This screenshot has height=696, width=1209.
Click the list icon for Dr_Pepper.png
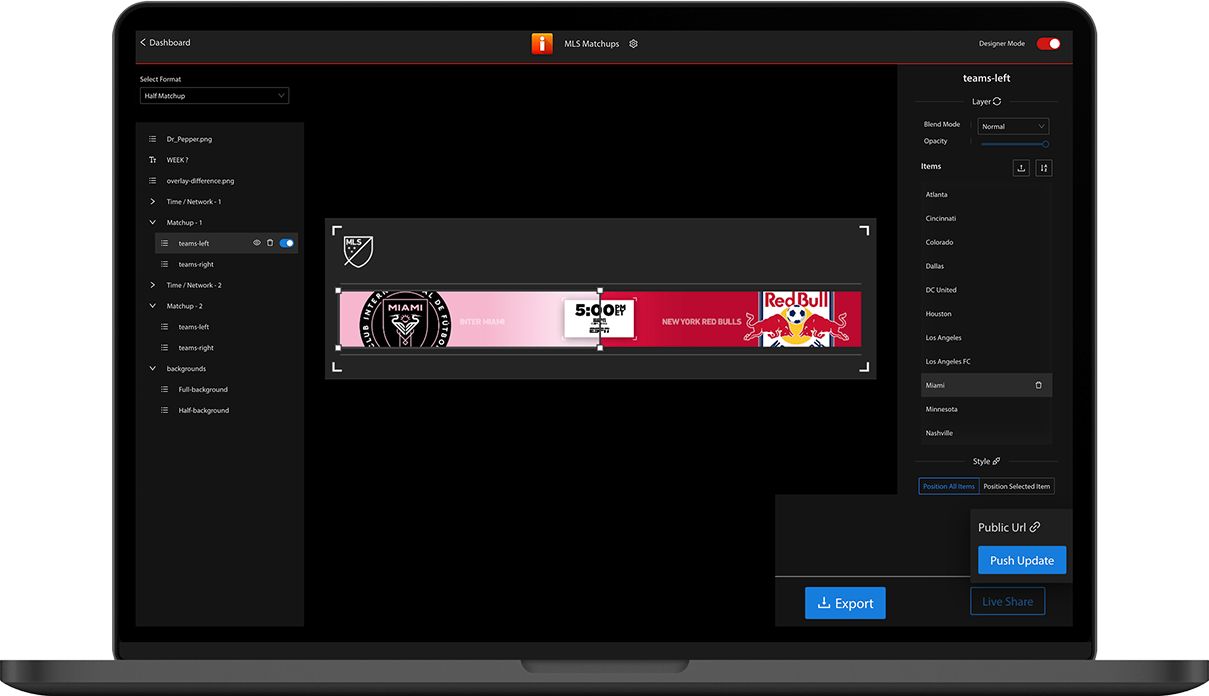(x=153, y=139)
